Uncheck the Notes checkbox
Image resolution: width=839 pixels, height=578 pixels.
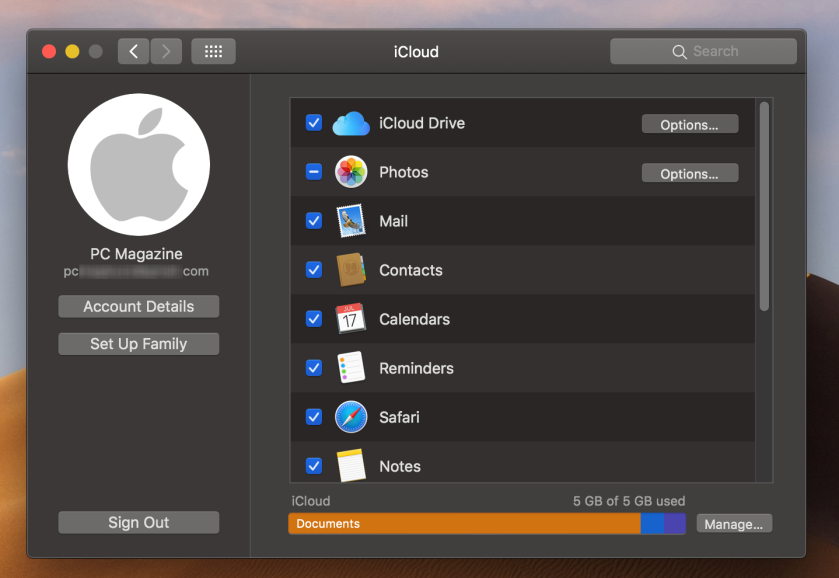[314, 466]
